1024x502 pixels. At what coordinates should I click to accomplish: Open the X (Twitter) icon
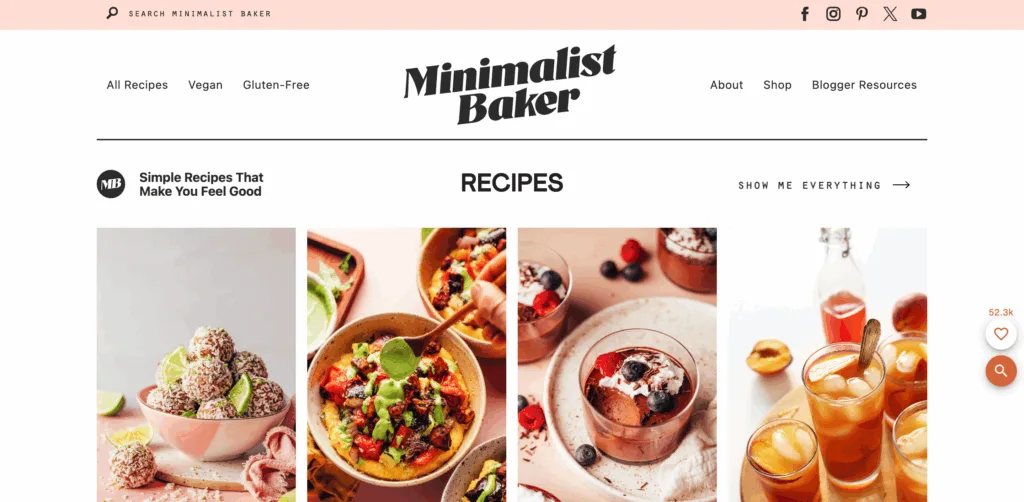point(890,14)
